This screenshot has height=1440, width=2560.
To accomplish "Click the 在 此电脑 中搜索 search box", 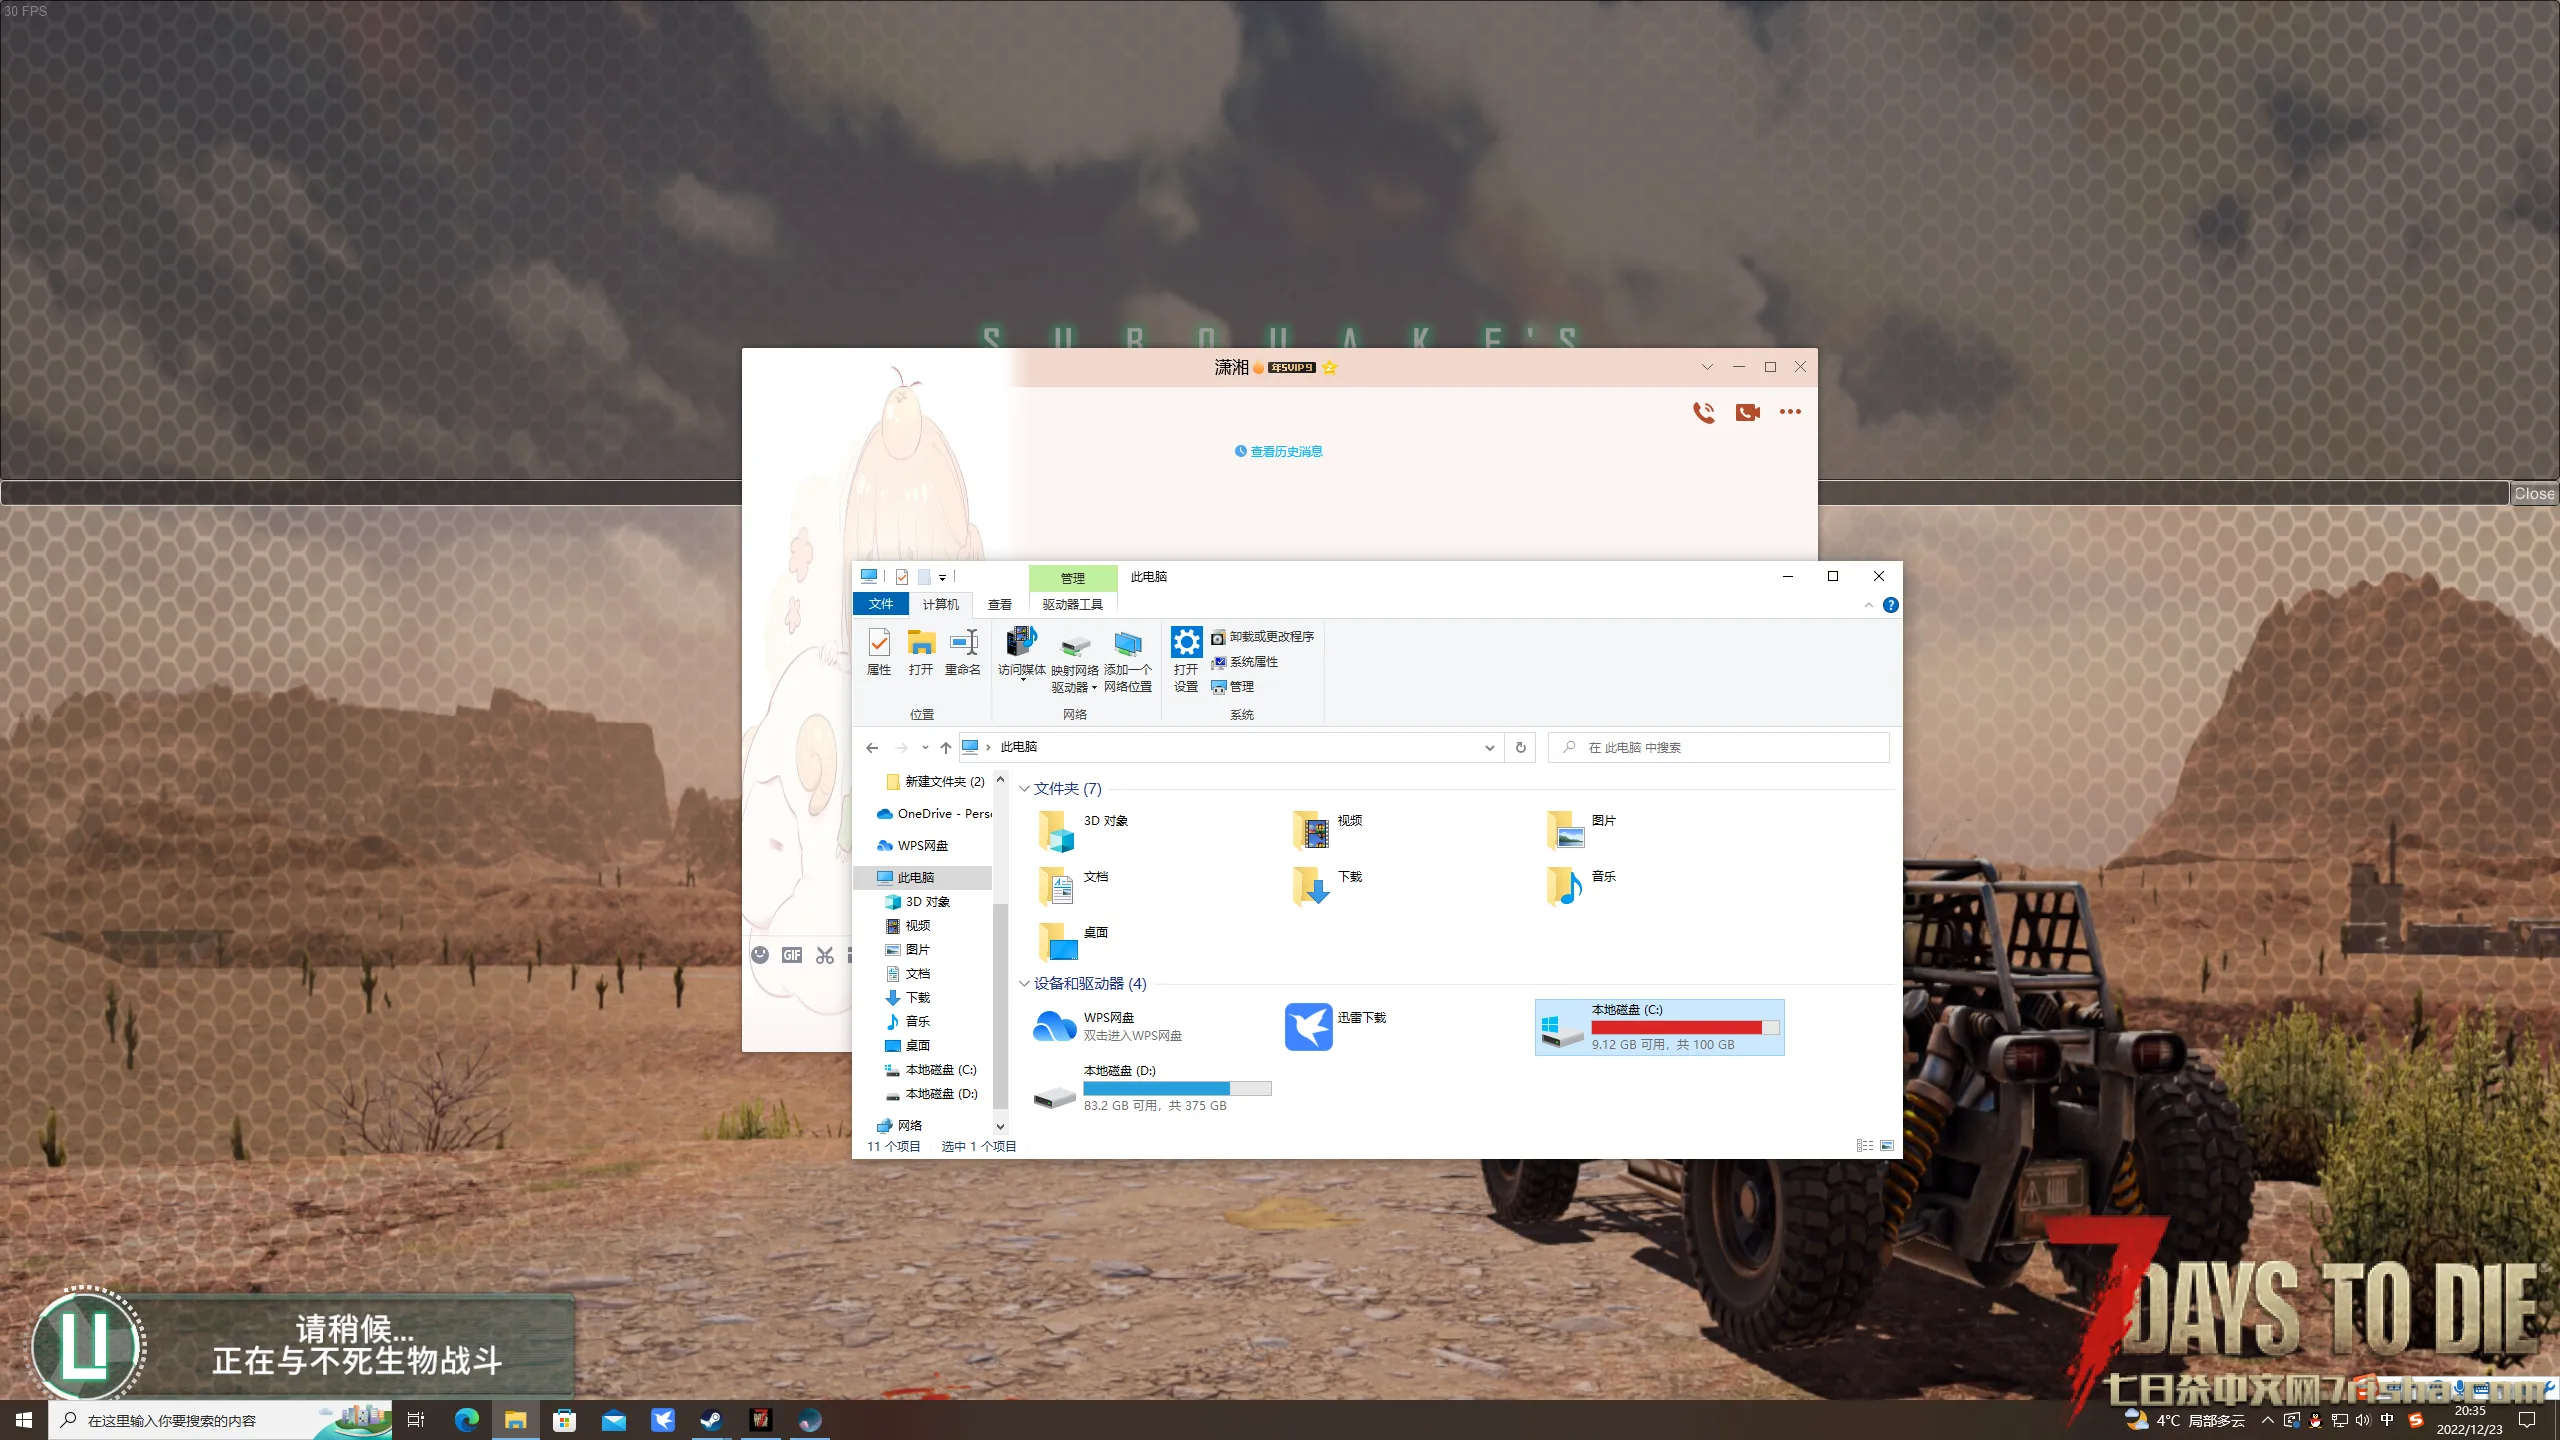I will 1719,748.
